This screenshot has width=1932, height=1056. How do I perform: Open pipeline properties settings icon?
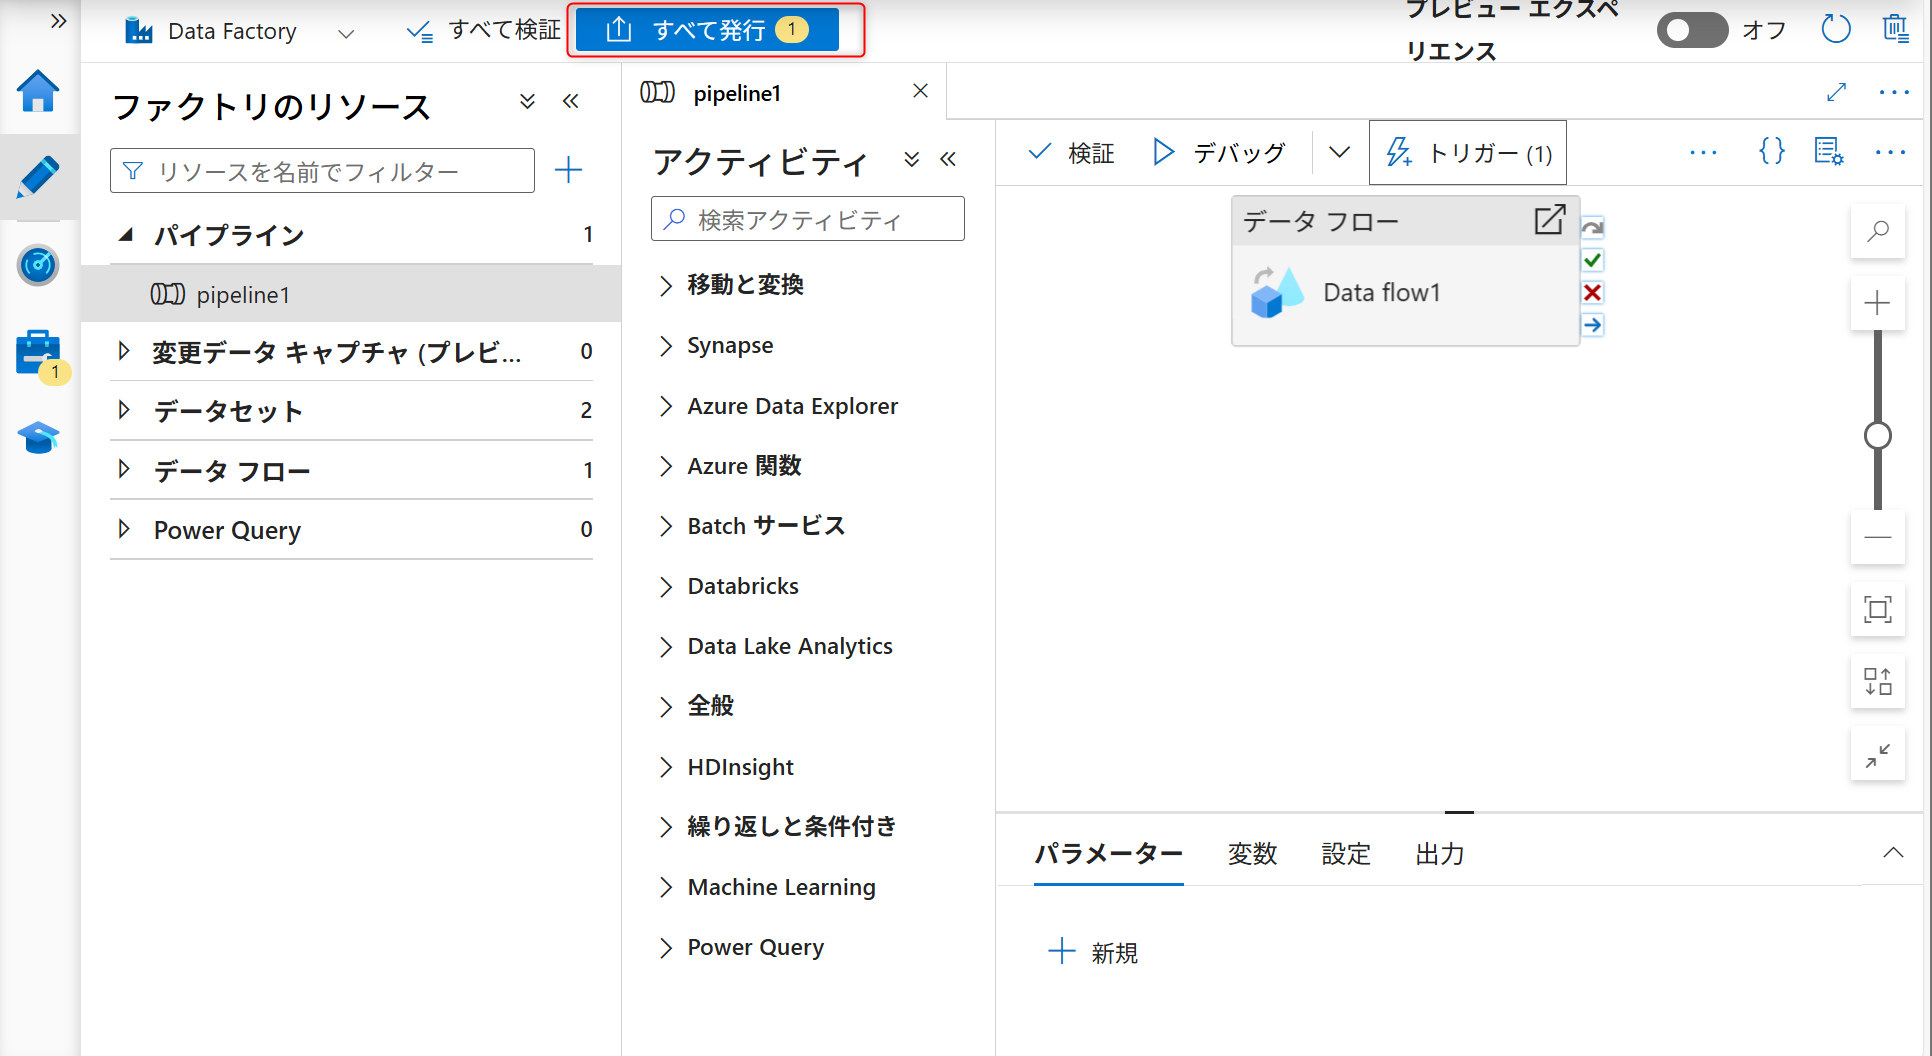point(1828,152)
